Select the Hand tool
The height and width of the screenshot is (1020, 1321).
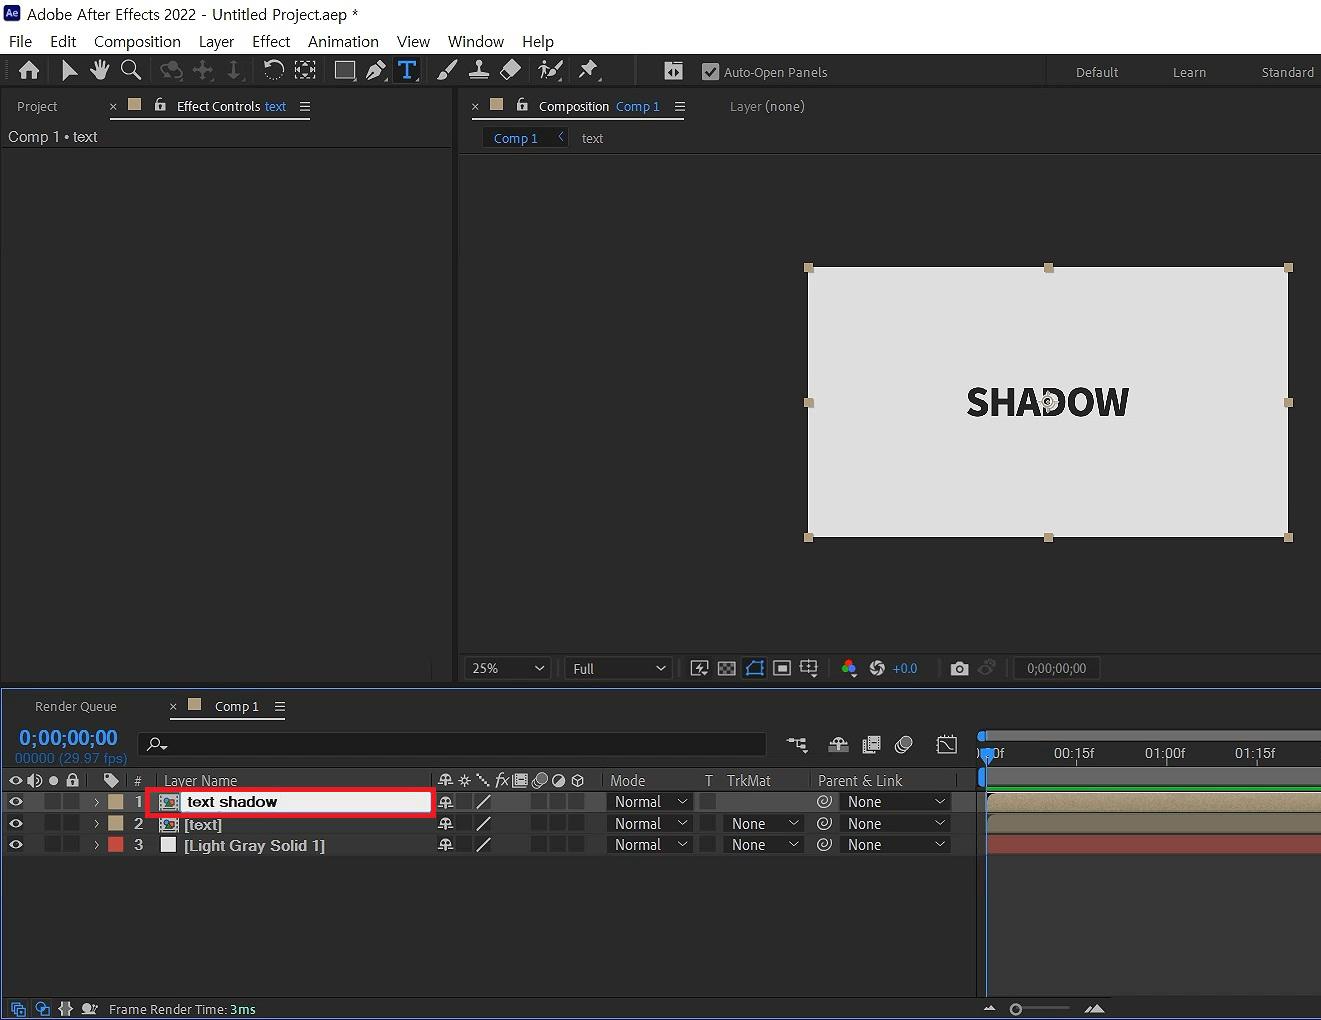point(99,70)
